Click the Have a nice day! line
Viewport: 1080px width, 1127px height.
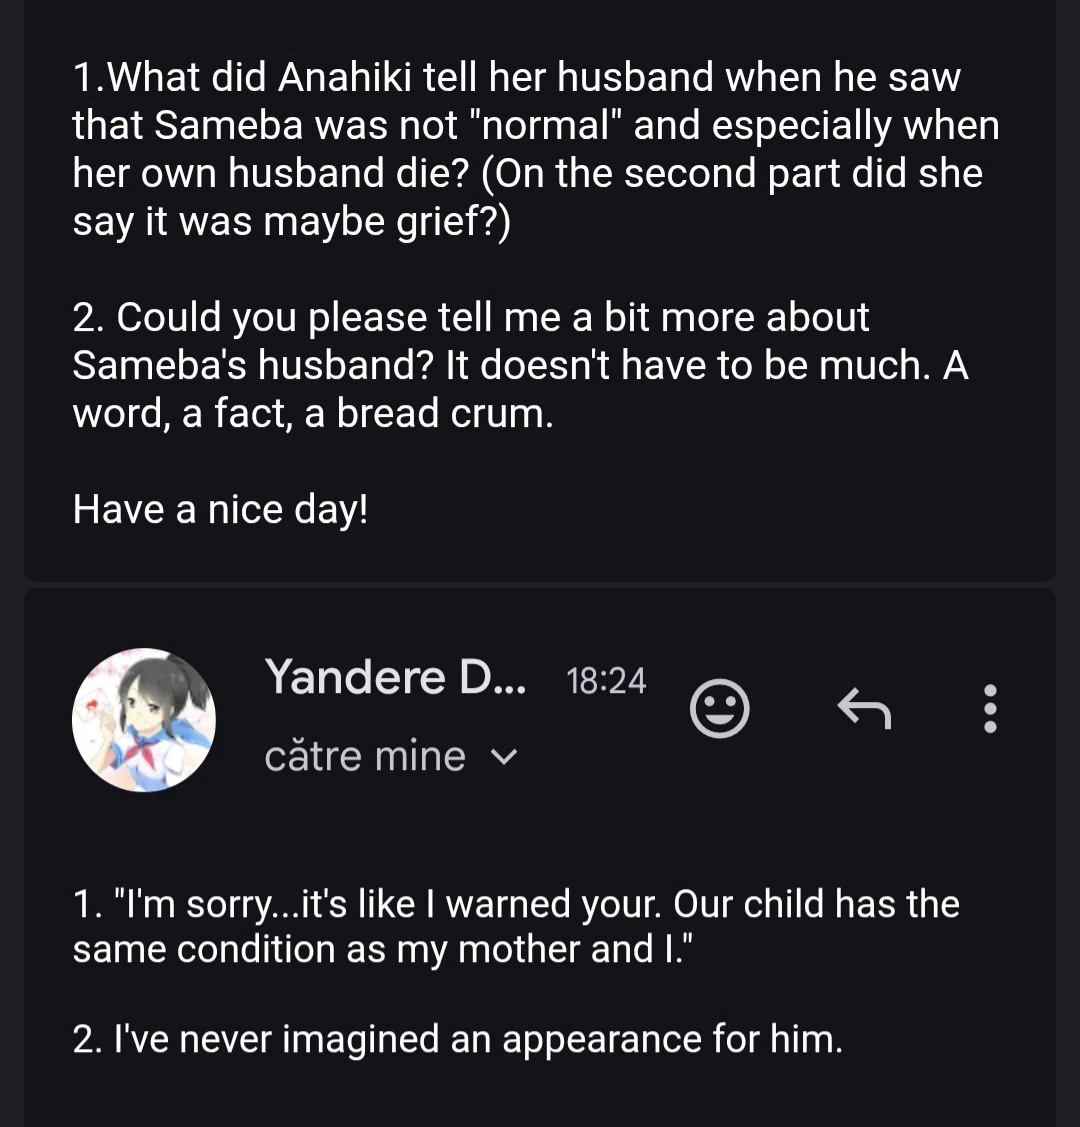pyautogui.click(x=221, y=510)
